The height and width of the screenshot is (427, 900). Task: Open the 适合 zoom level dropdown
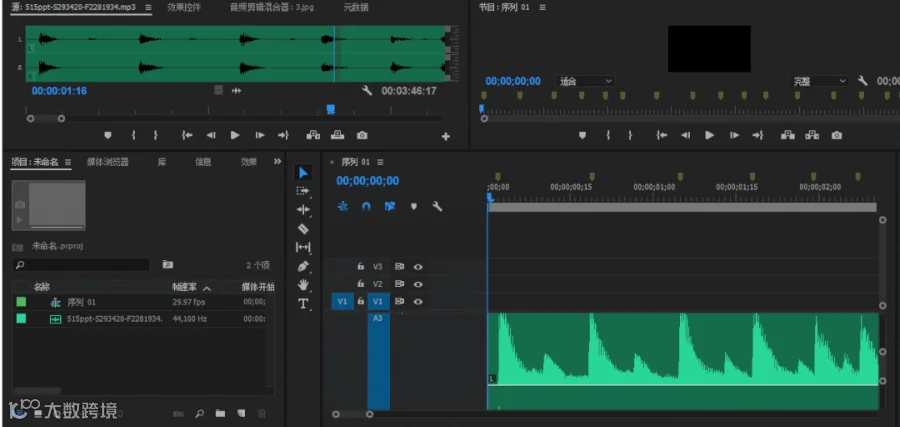point(584,81)
